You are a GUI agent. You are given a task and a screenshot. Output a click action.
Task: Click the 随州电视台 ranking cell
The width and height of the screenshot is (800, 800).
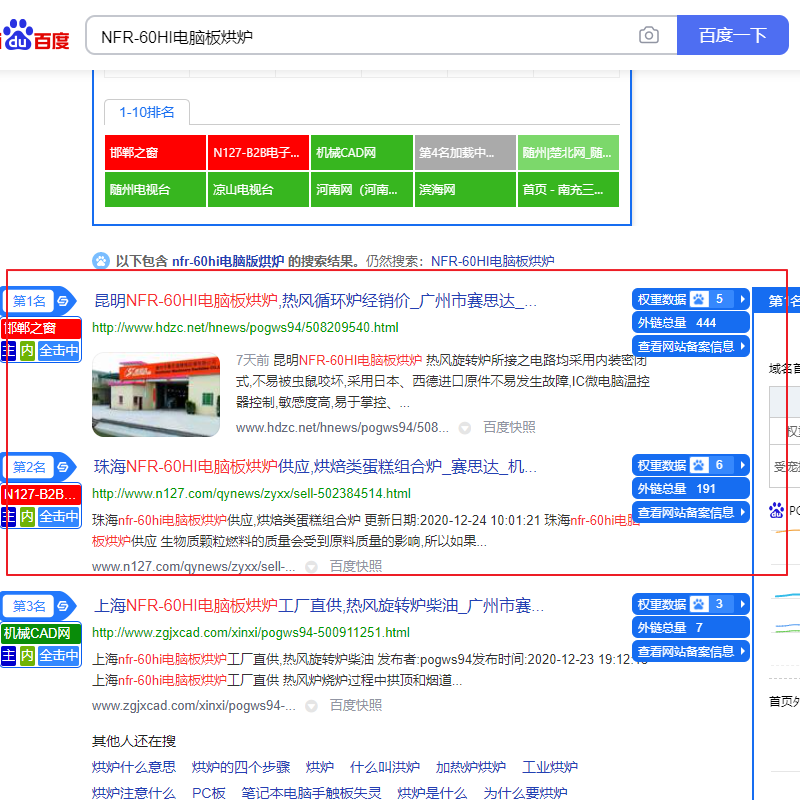(155, 190)
